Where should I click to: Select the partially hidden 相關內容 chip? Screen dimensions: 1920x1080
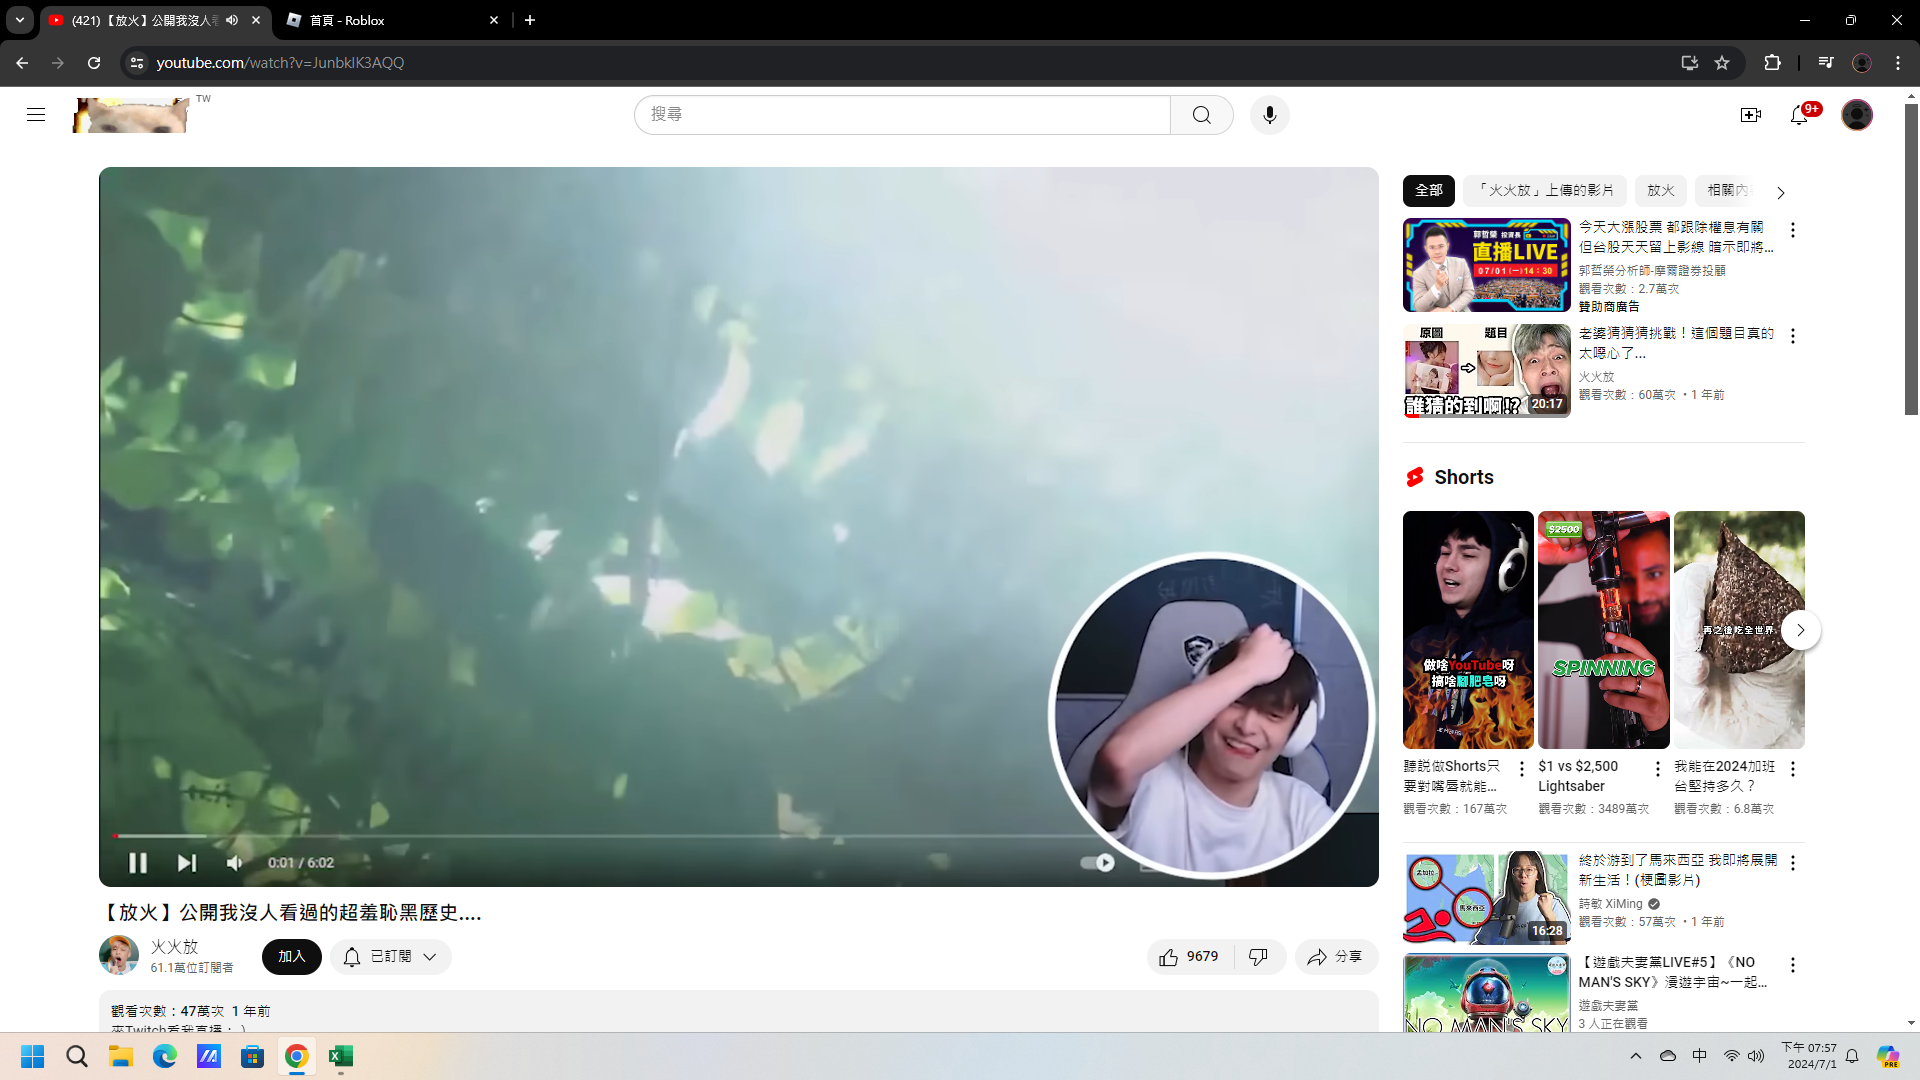pos(1726,190)
